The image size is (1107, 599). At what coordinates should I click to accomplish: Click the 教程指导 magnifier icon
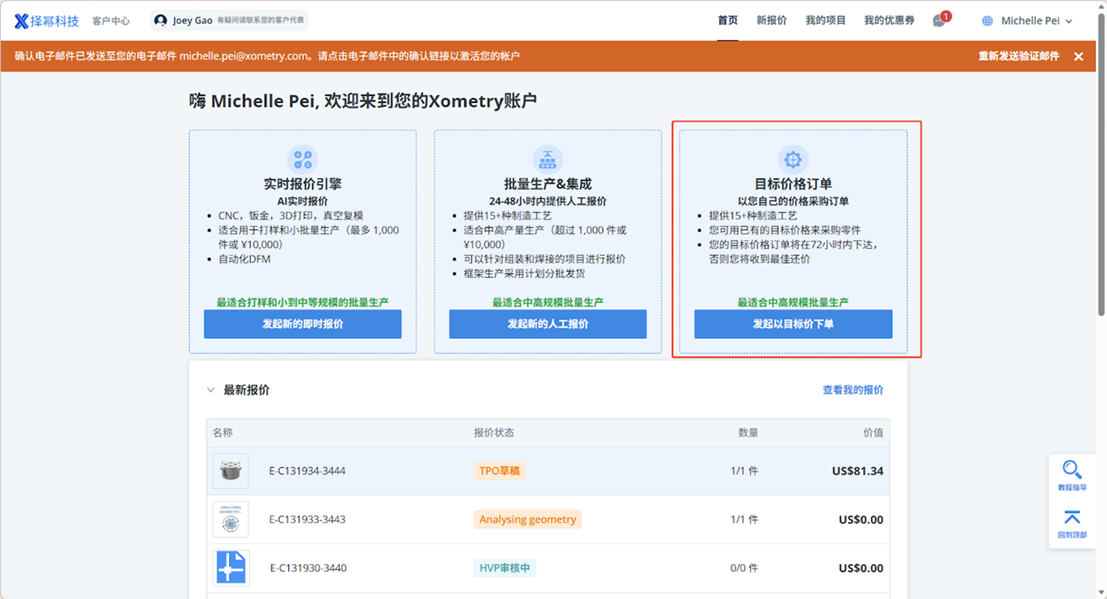pyautogui.click(x=1072, y=470)
